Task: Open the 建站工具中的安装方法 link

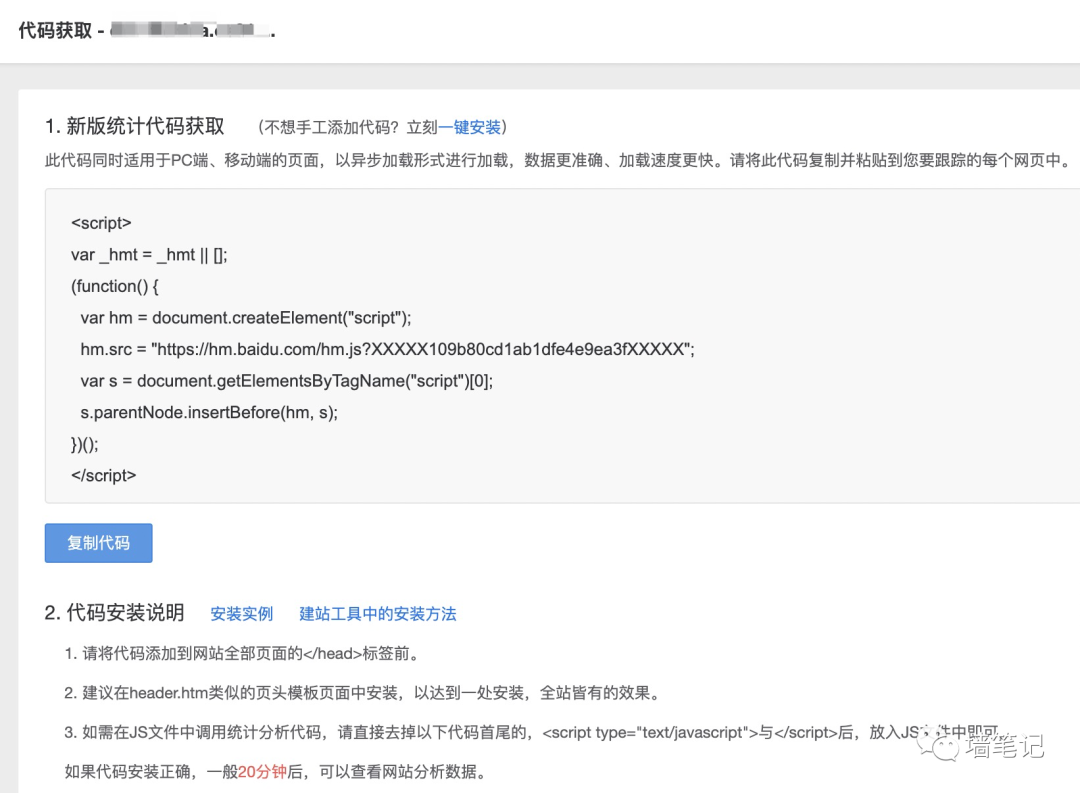Action: point(377,614)
